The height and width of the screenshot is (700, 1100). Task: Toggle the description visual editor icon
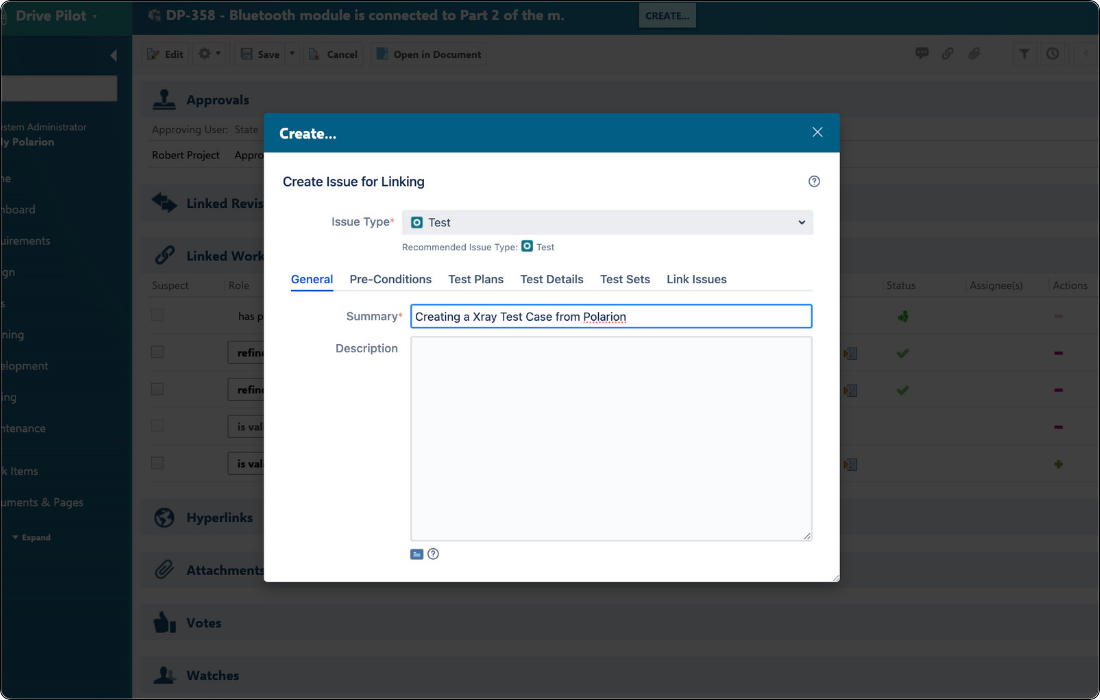pyautogui.click(x=417, y=554)
